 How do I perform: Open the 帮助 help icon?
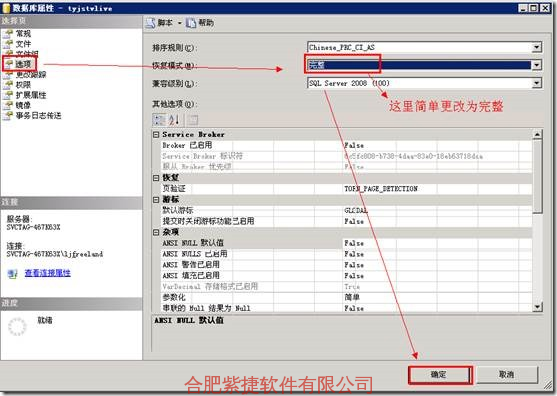click(191, 23)
